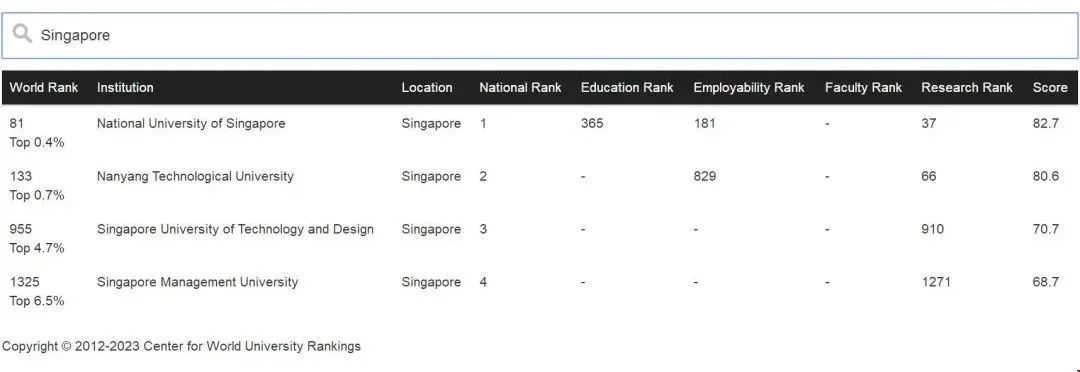Open Singapore University of Technology and Design
Screen dimensions: 1080x372
[235, 229]
